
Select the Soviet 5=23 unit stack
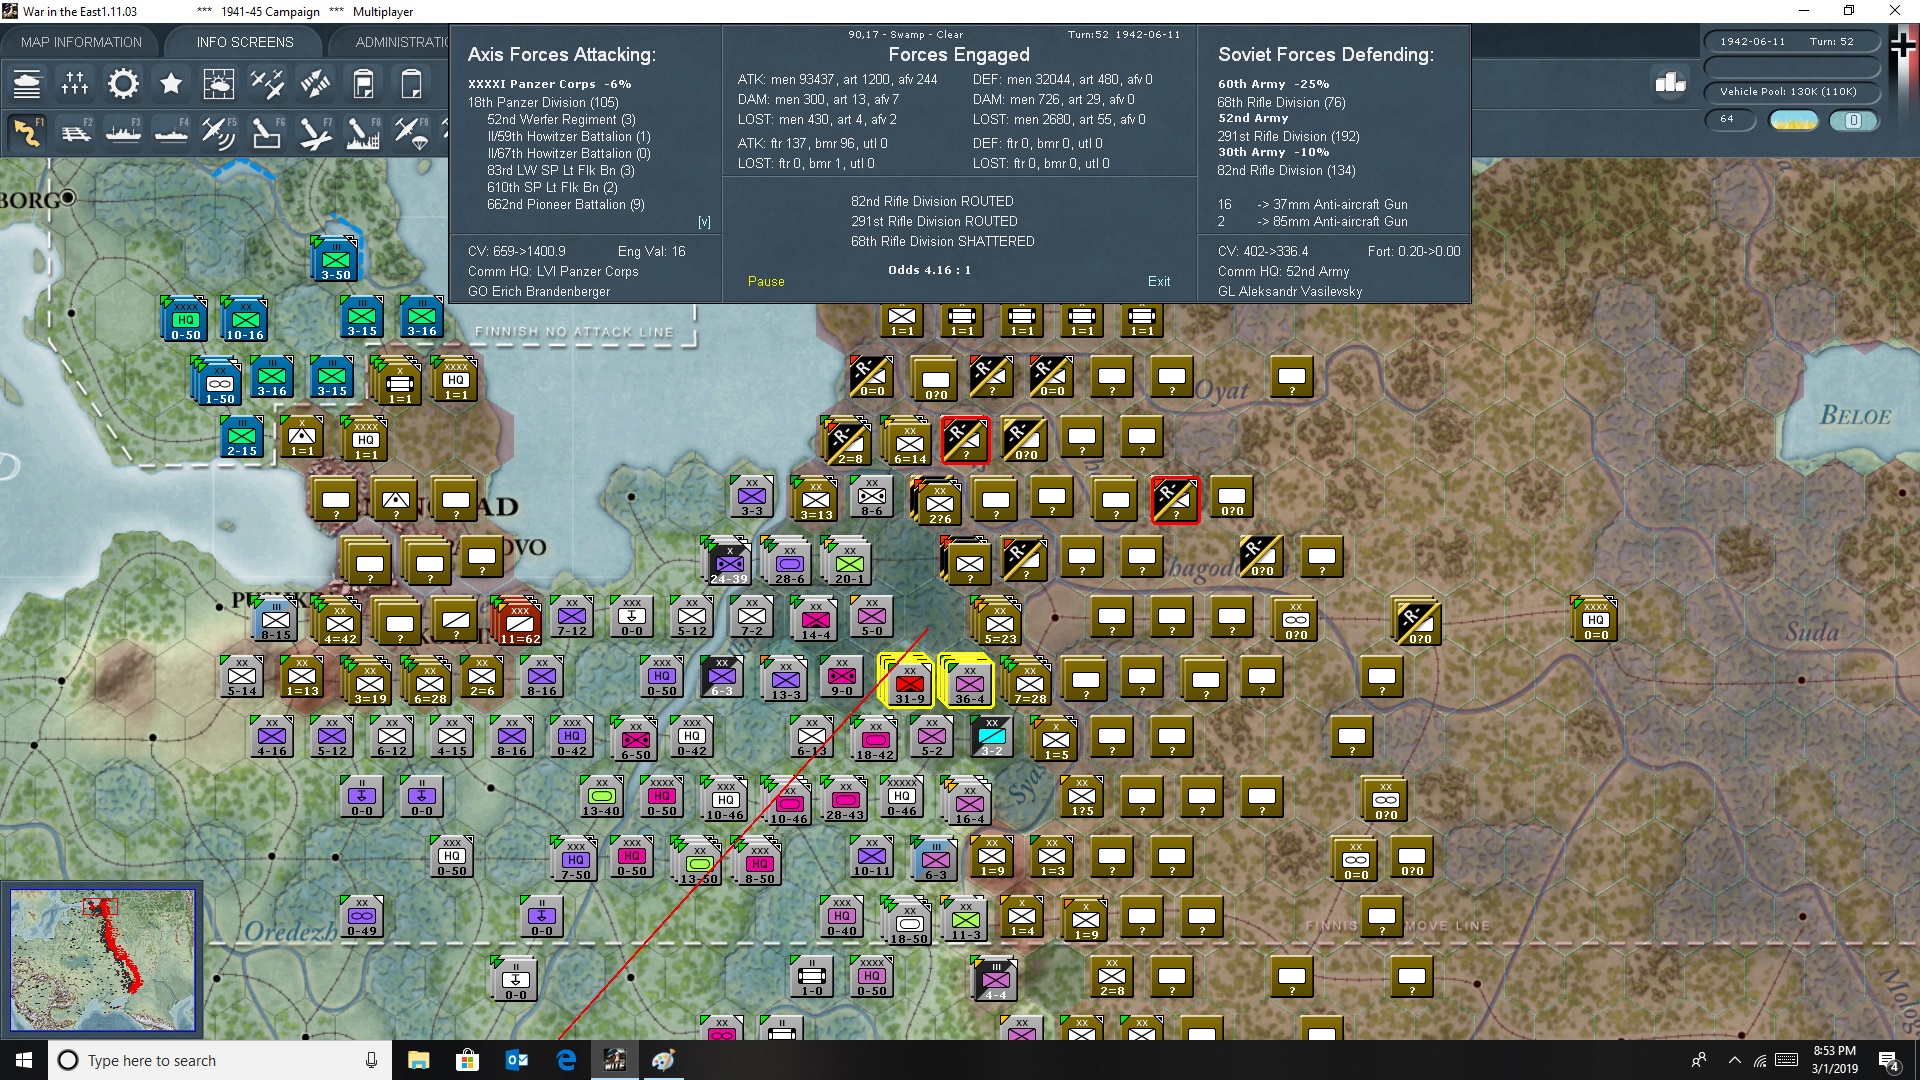click(999, 622)
